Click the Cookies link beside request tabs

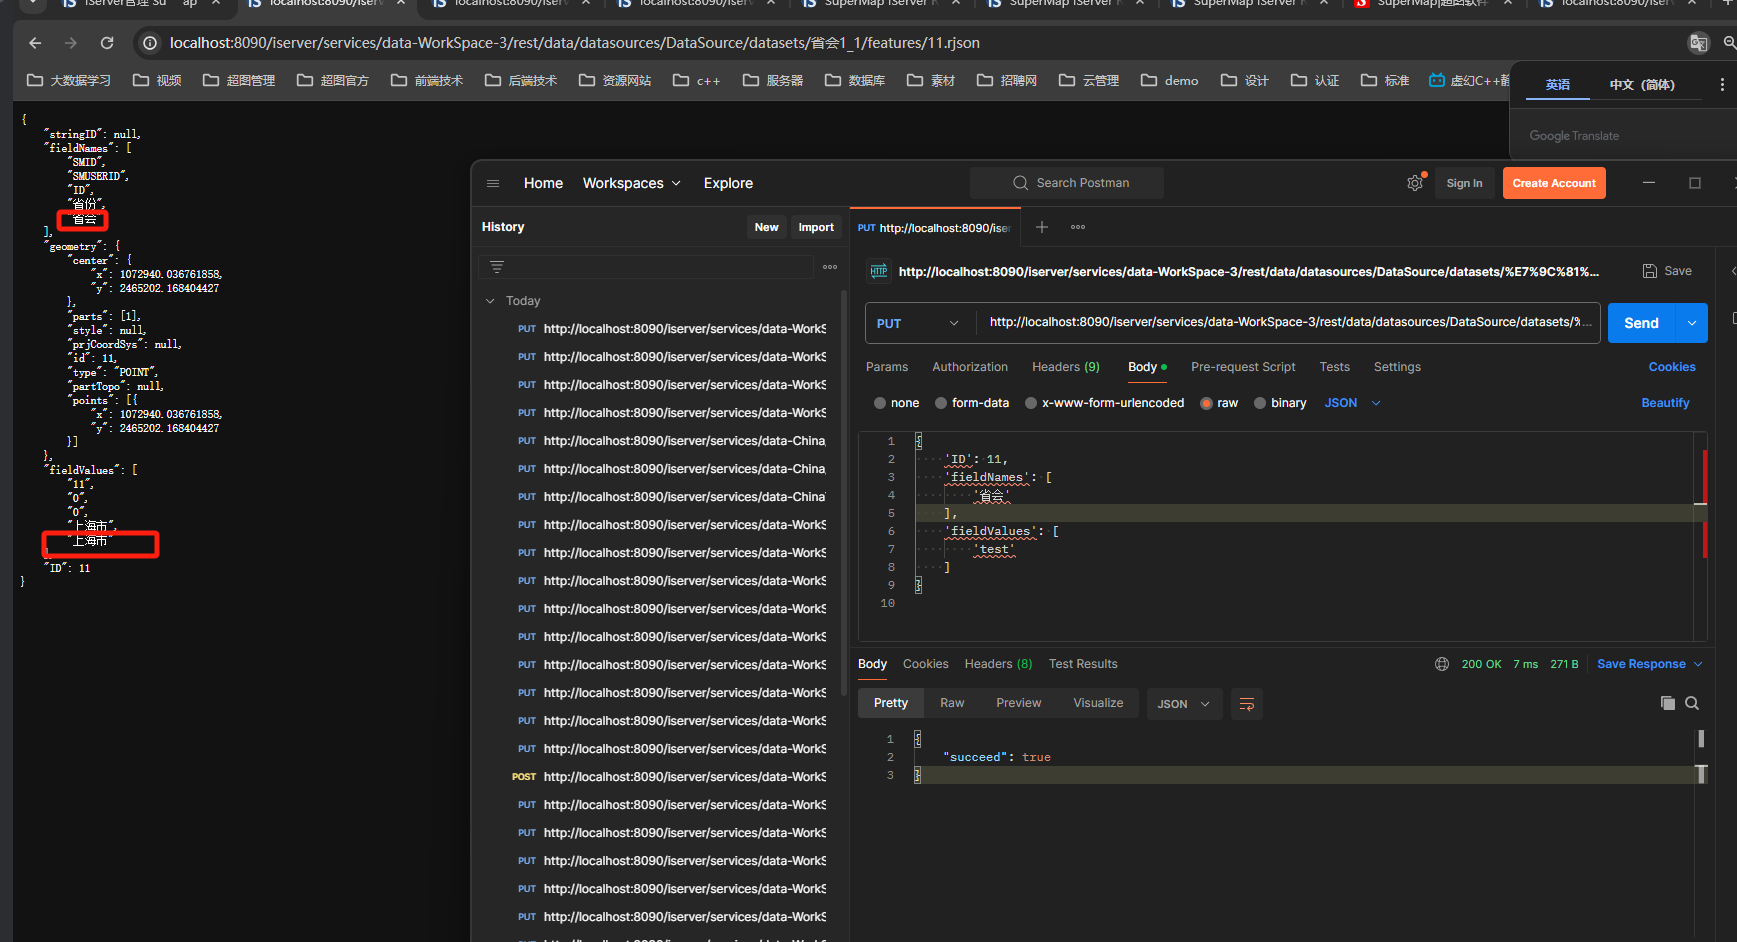click(1672, 367)
